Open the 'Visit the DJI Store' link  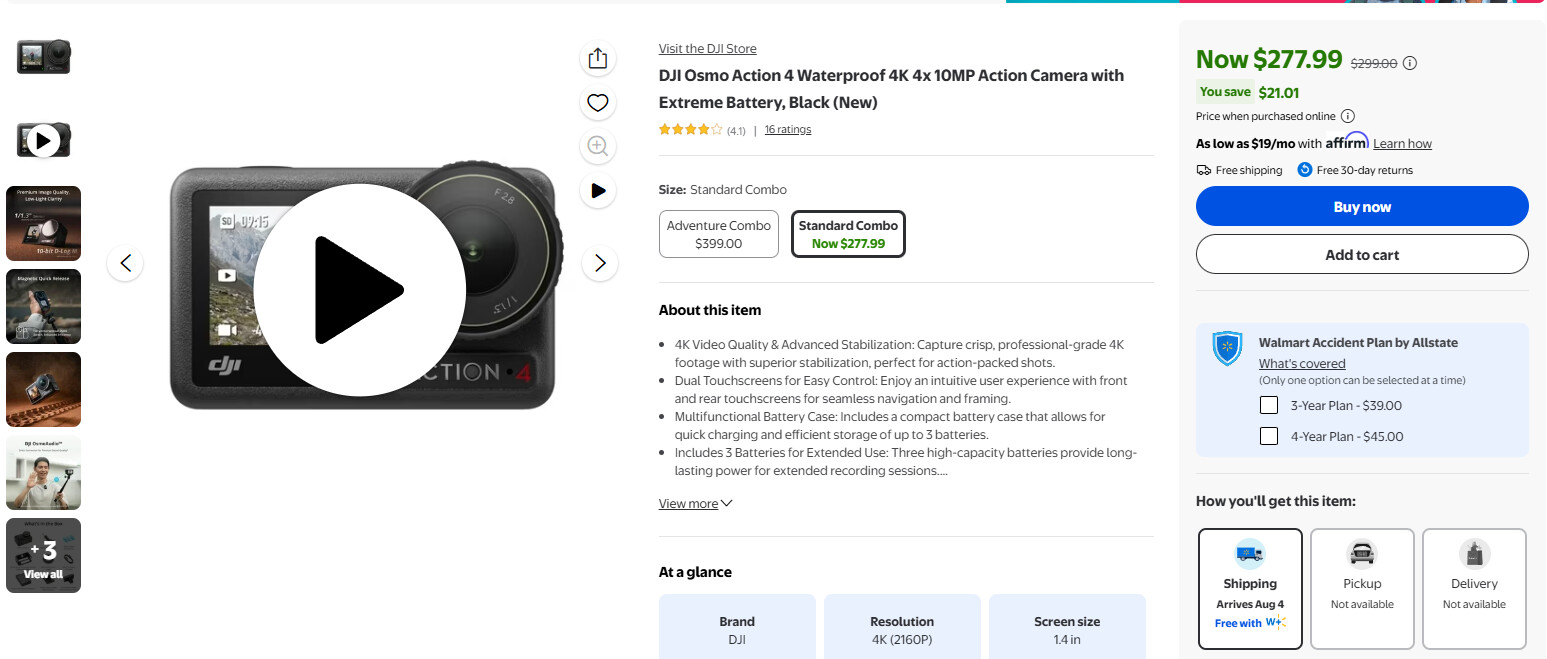tap(707, 49)
